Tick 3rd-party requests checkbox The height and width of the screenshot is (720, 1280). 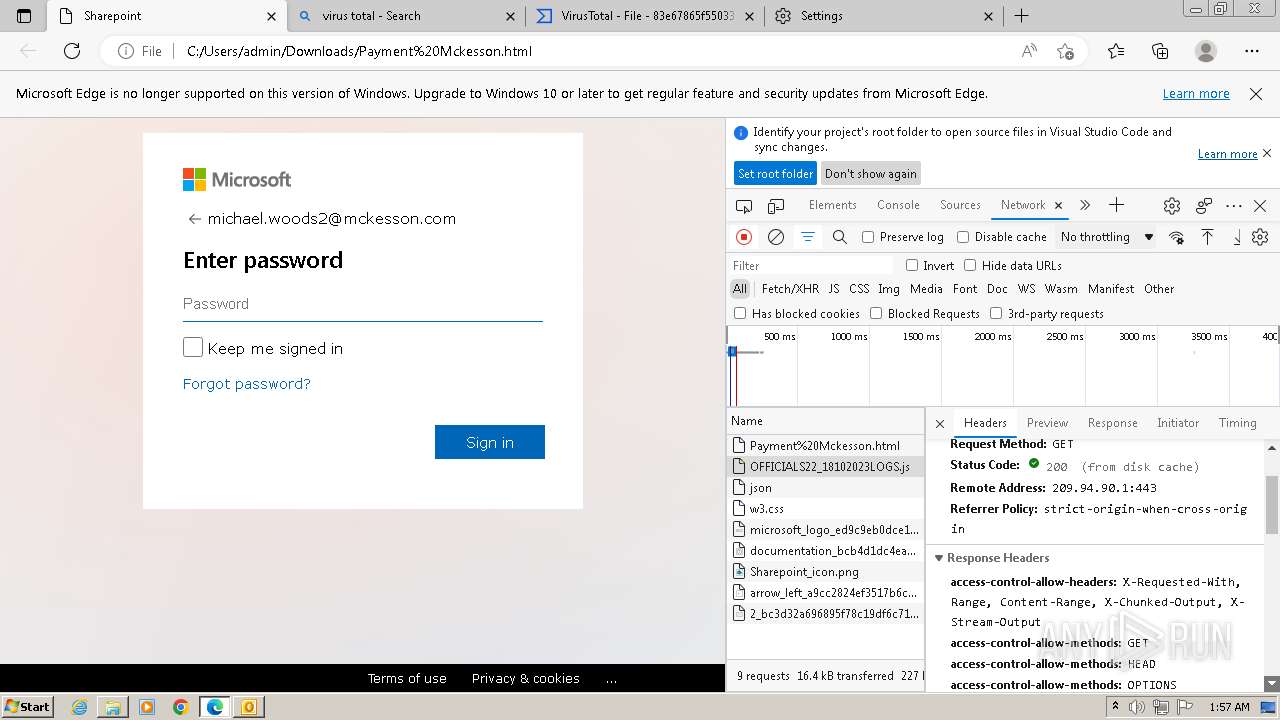click(x=996, y=313)
